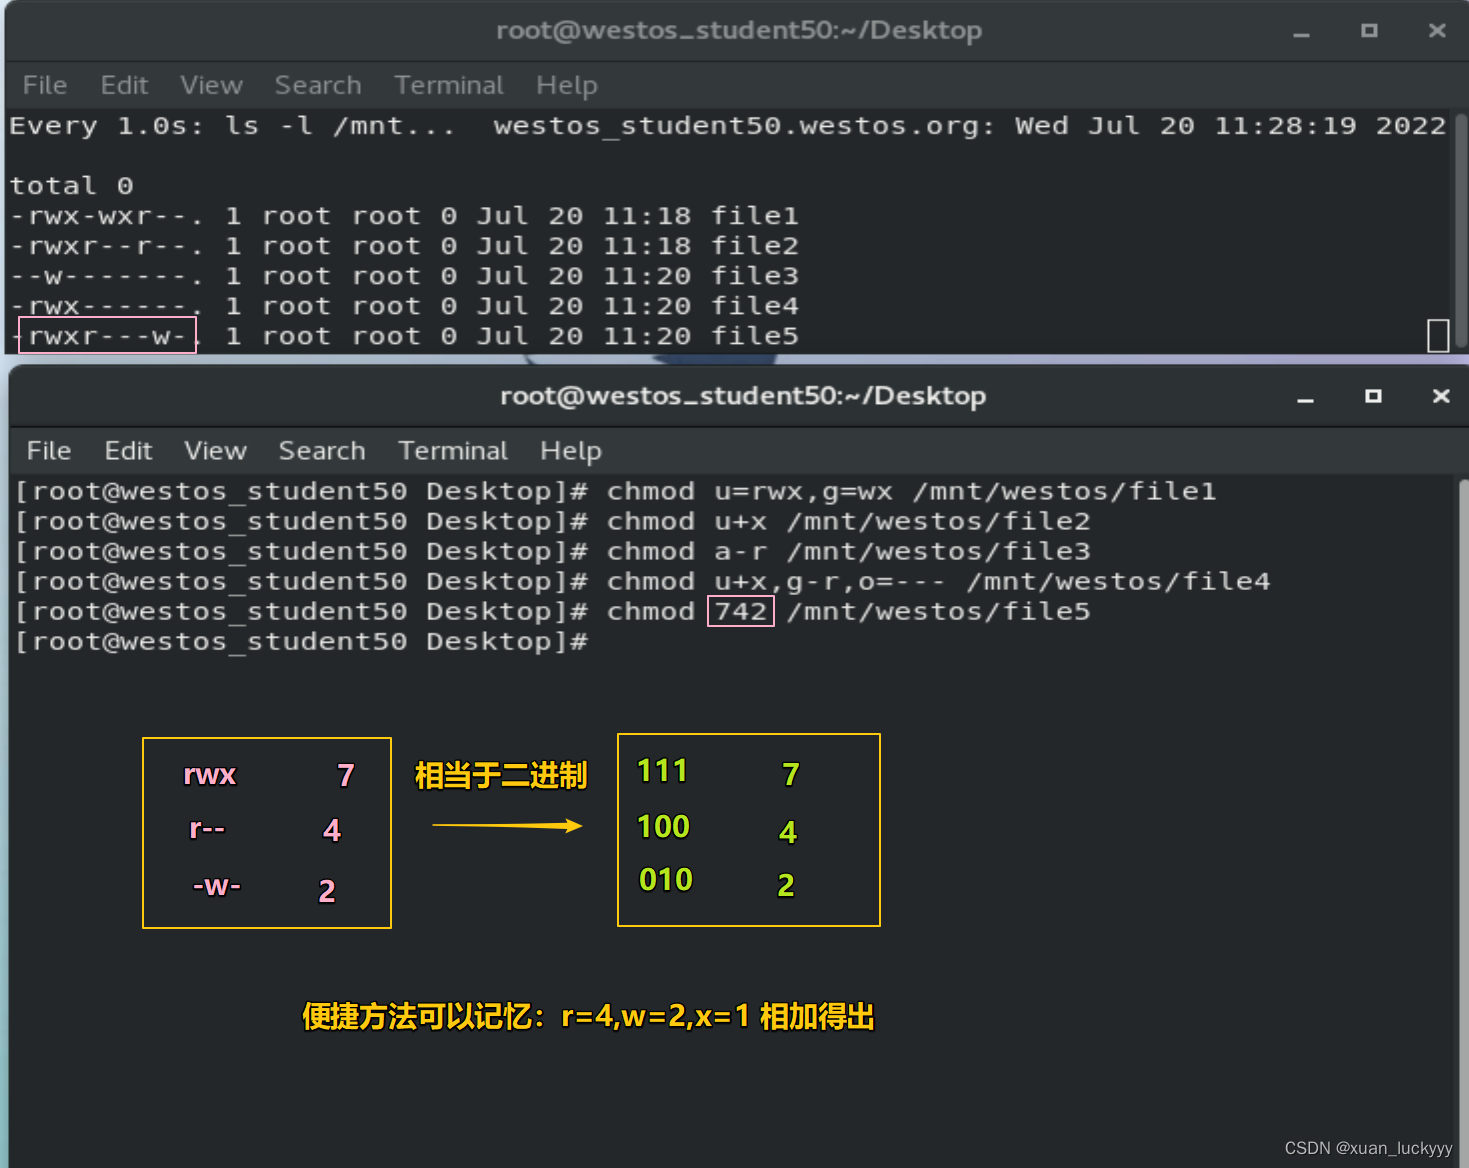
Task: Click the upper terminal vertical scrollbar
Action: 1461,230
